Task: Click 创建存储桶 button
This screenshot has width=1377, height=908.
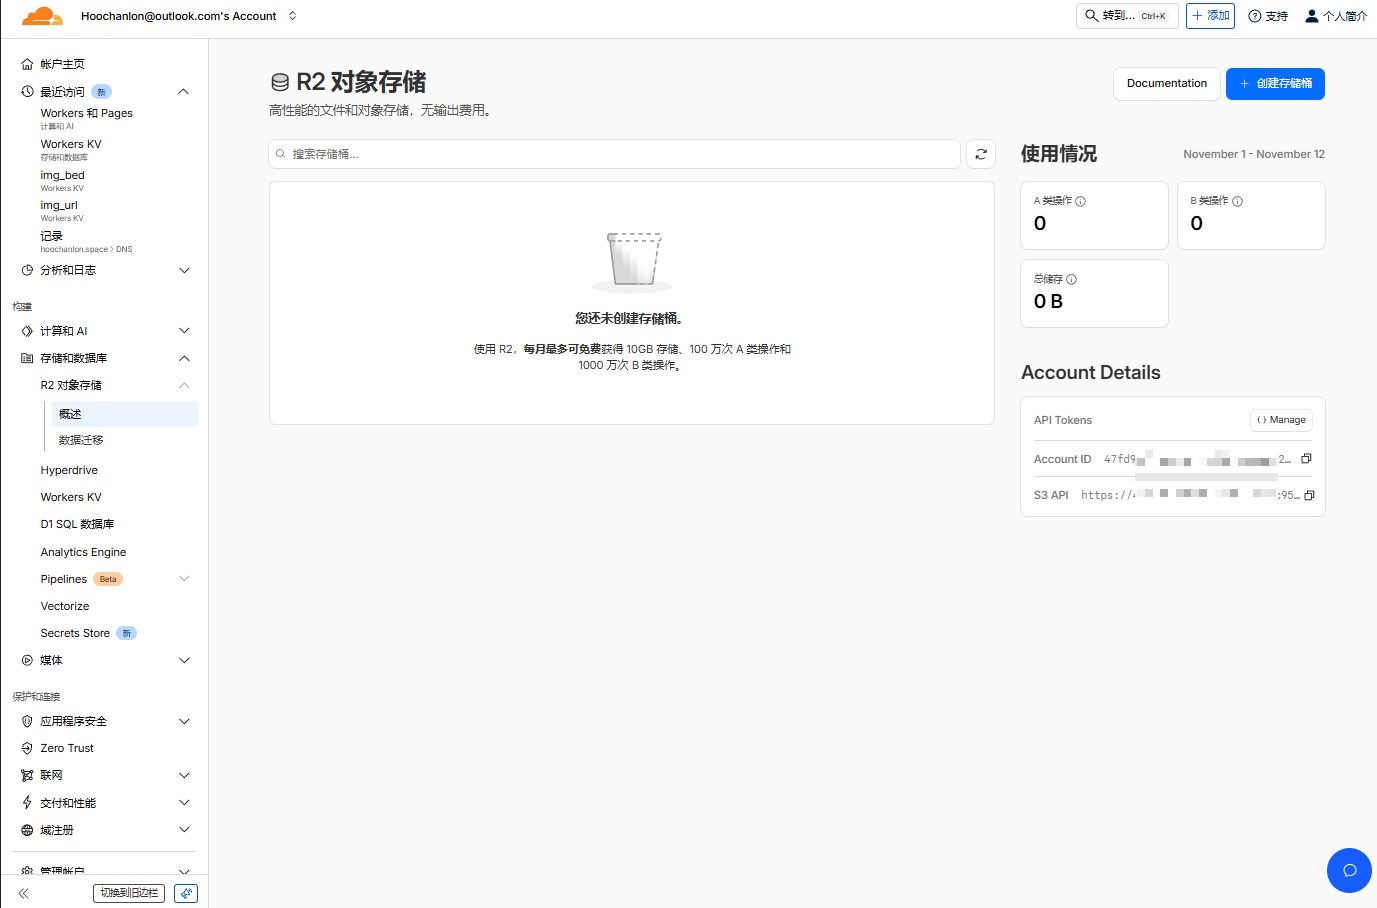Action: pyautogui.click(x=1275, y=84)
